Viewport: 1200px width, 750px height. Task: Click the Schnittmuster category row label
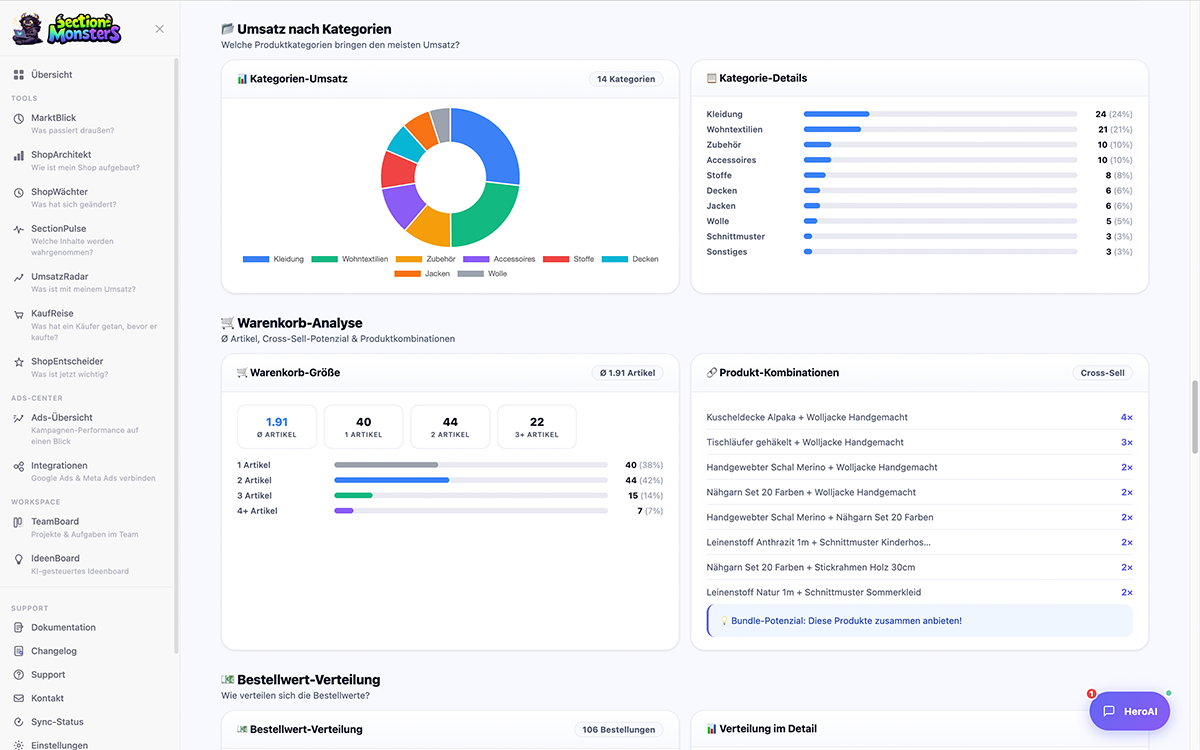736,237
